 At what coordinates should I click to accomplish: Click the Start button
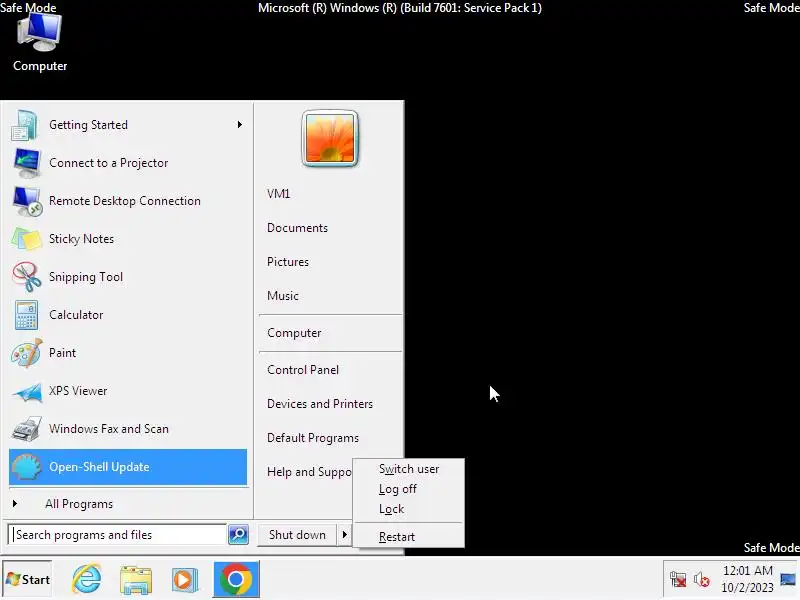pos(28,580)
